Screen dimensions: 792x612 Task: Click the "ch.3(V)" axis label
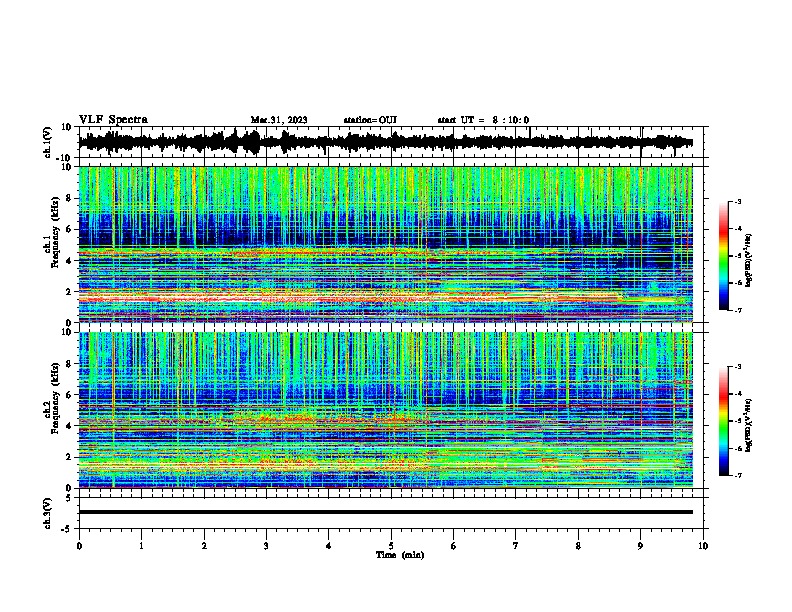48,514
